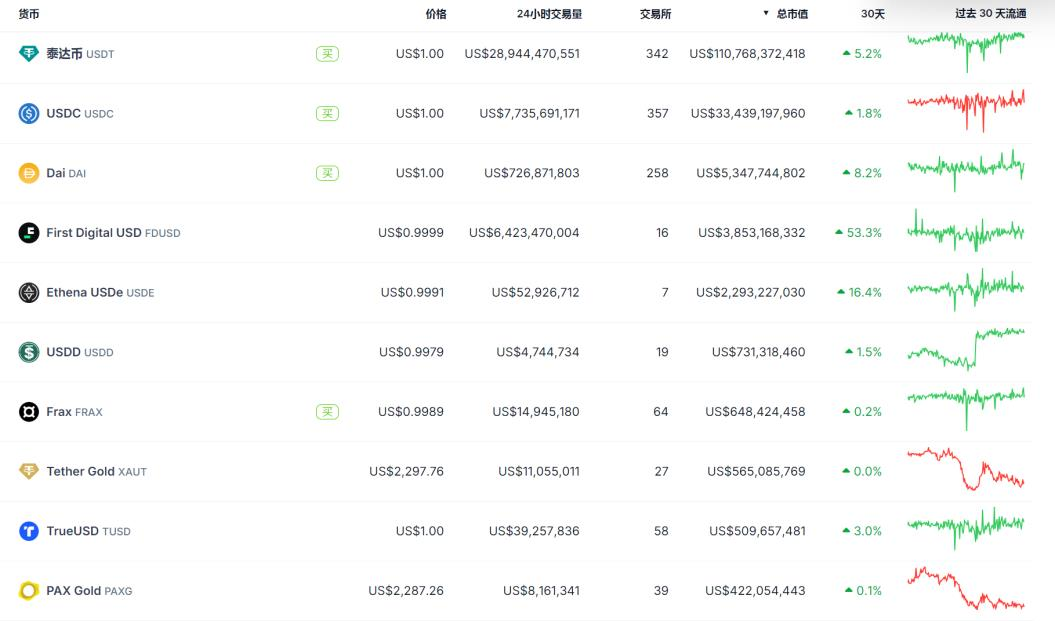Click the USDD coin icon
The height and width of the screenshot is (621, 1055).
29,352
